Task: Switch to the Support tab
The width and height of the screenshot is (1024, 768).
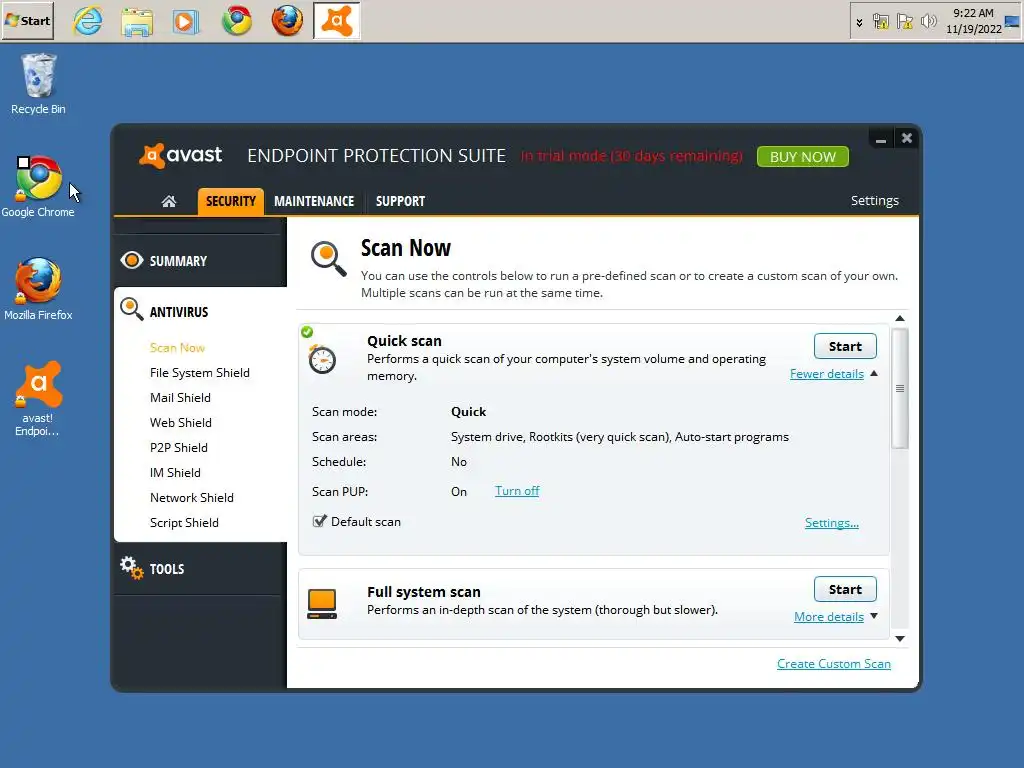Action: 400,201
